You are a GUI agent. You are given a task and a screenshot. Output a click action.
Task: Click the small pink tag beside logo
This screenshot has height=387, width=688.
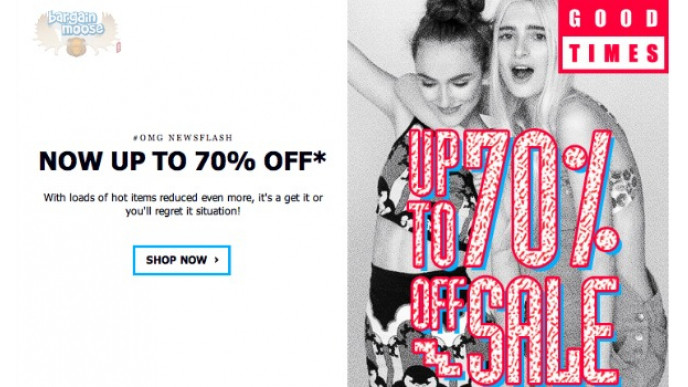point(118,47)
